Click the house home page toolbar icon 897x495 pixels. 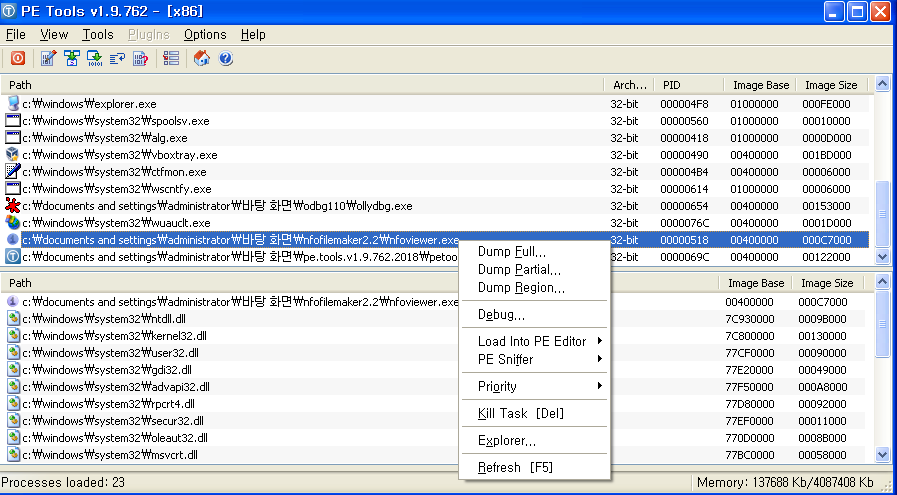coord(201,58)
